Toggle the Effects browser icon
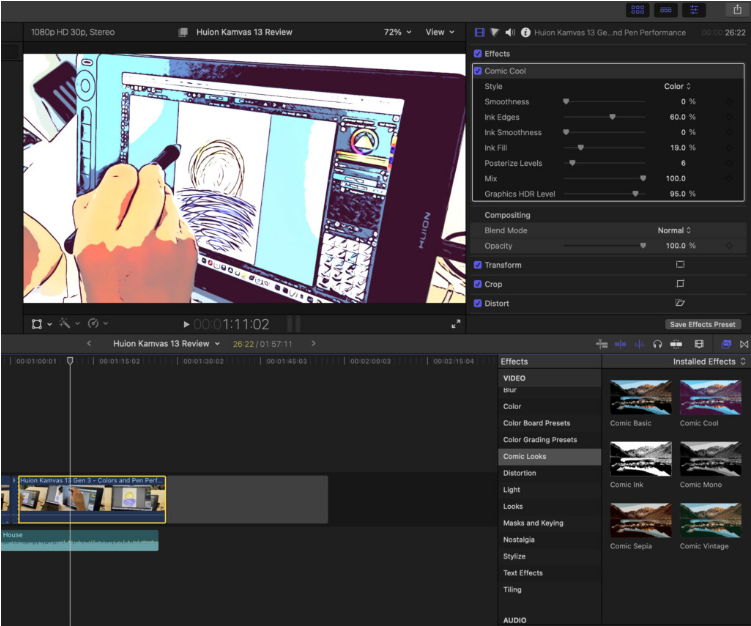Image resolution: width=751 pixels, height=626 pixels. pyautogui.click(x=726, y=344)
